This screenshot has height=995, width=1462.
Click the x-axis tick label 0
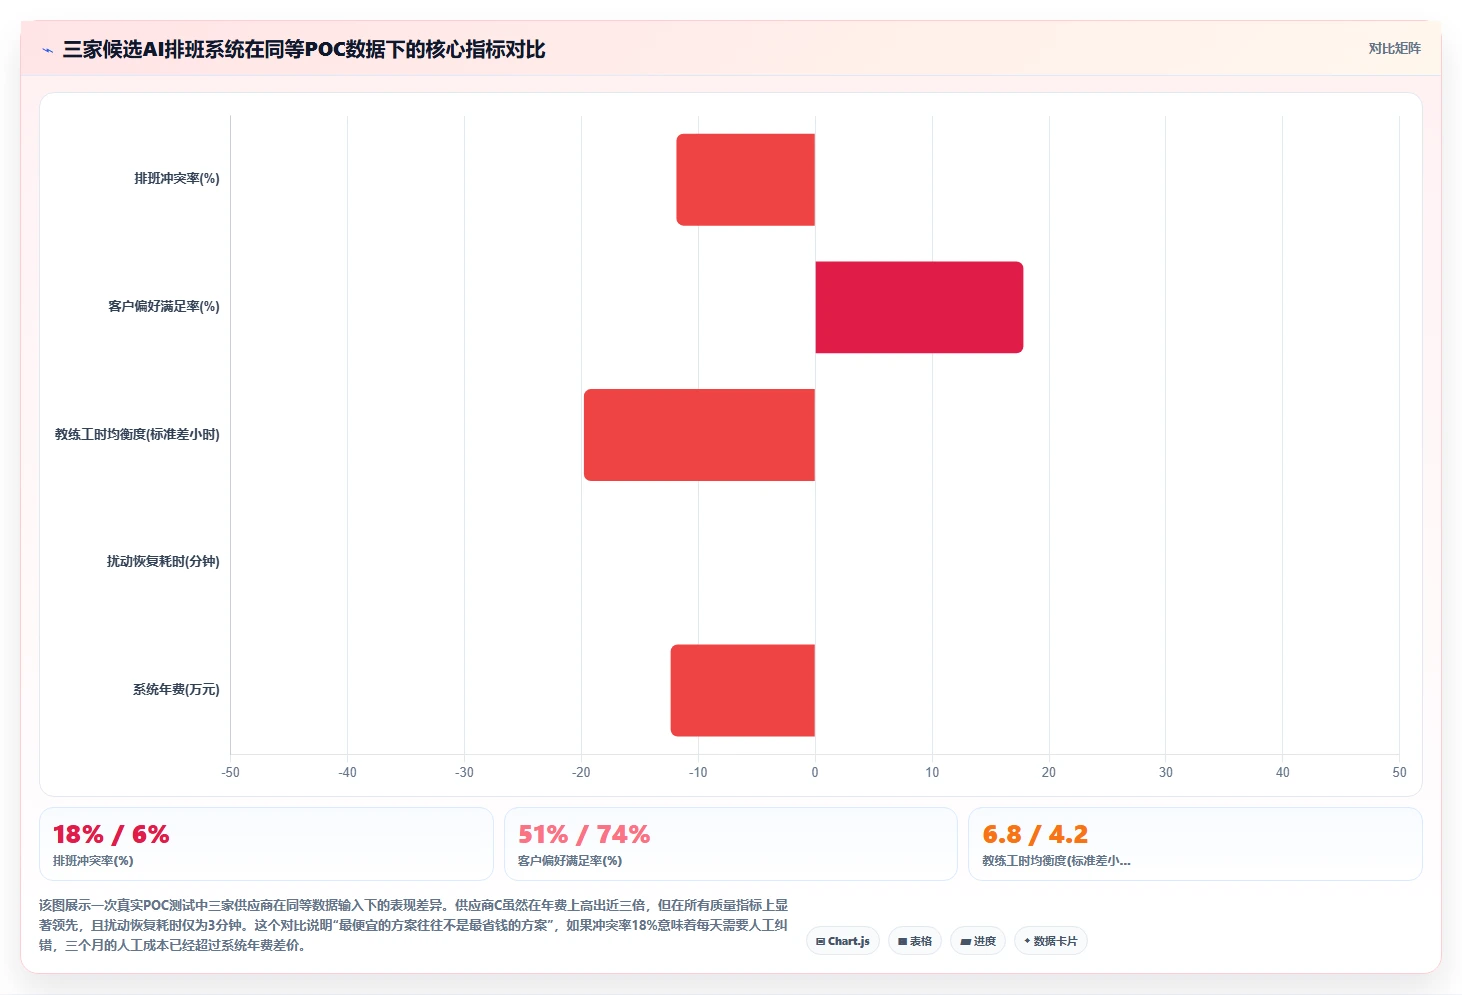(x=815, y=772)
